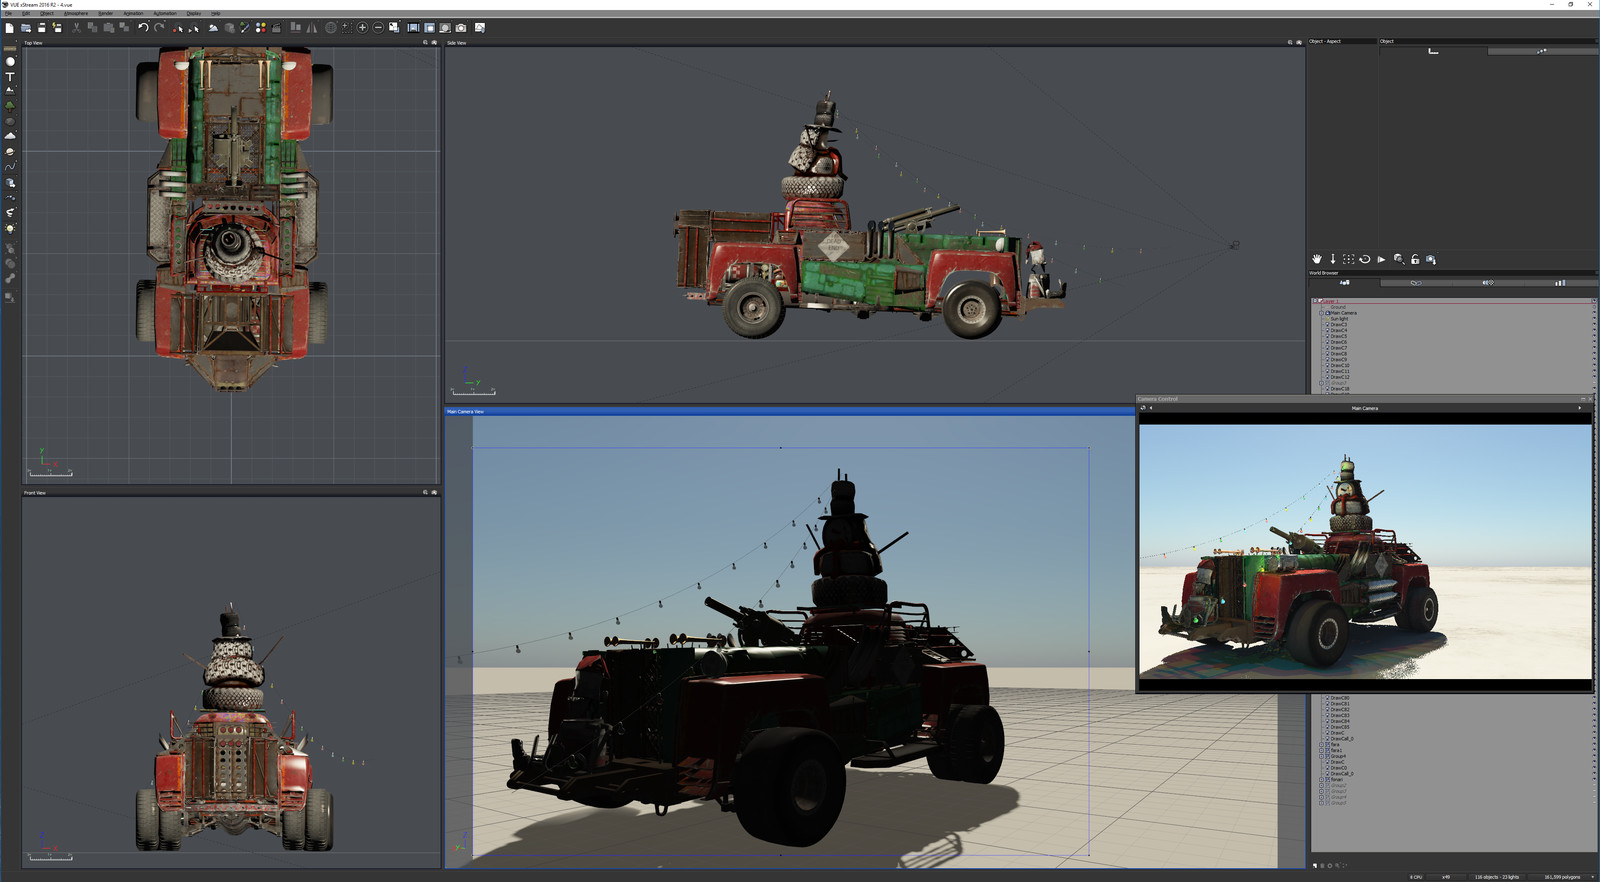This screenshot has height=882, width=1600.
Task: Collapse the Layer 1 tree node
Action: (x=1315, y=301)
